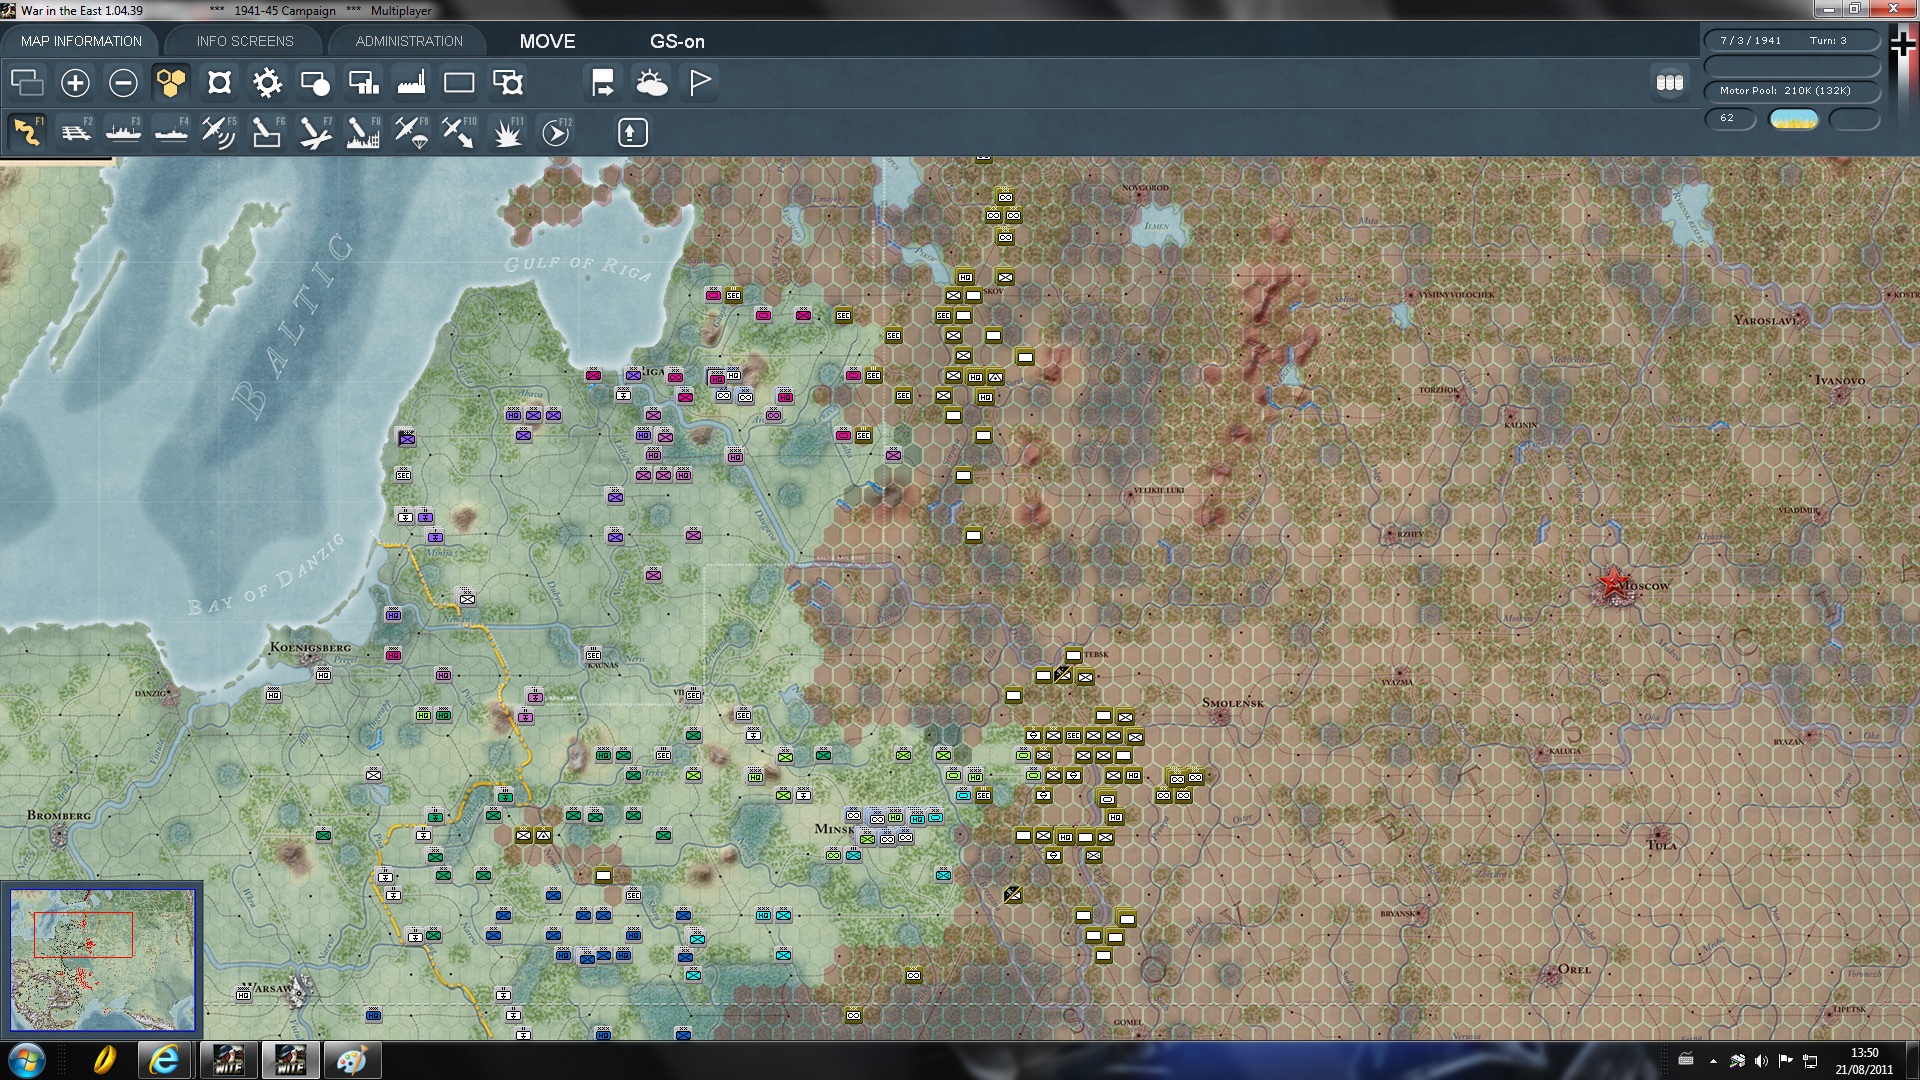Select Naval transport mode (F3)
This screenshot has width=1920, height=1080.
pos(123,132)
